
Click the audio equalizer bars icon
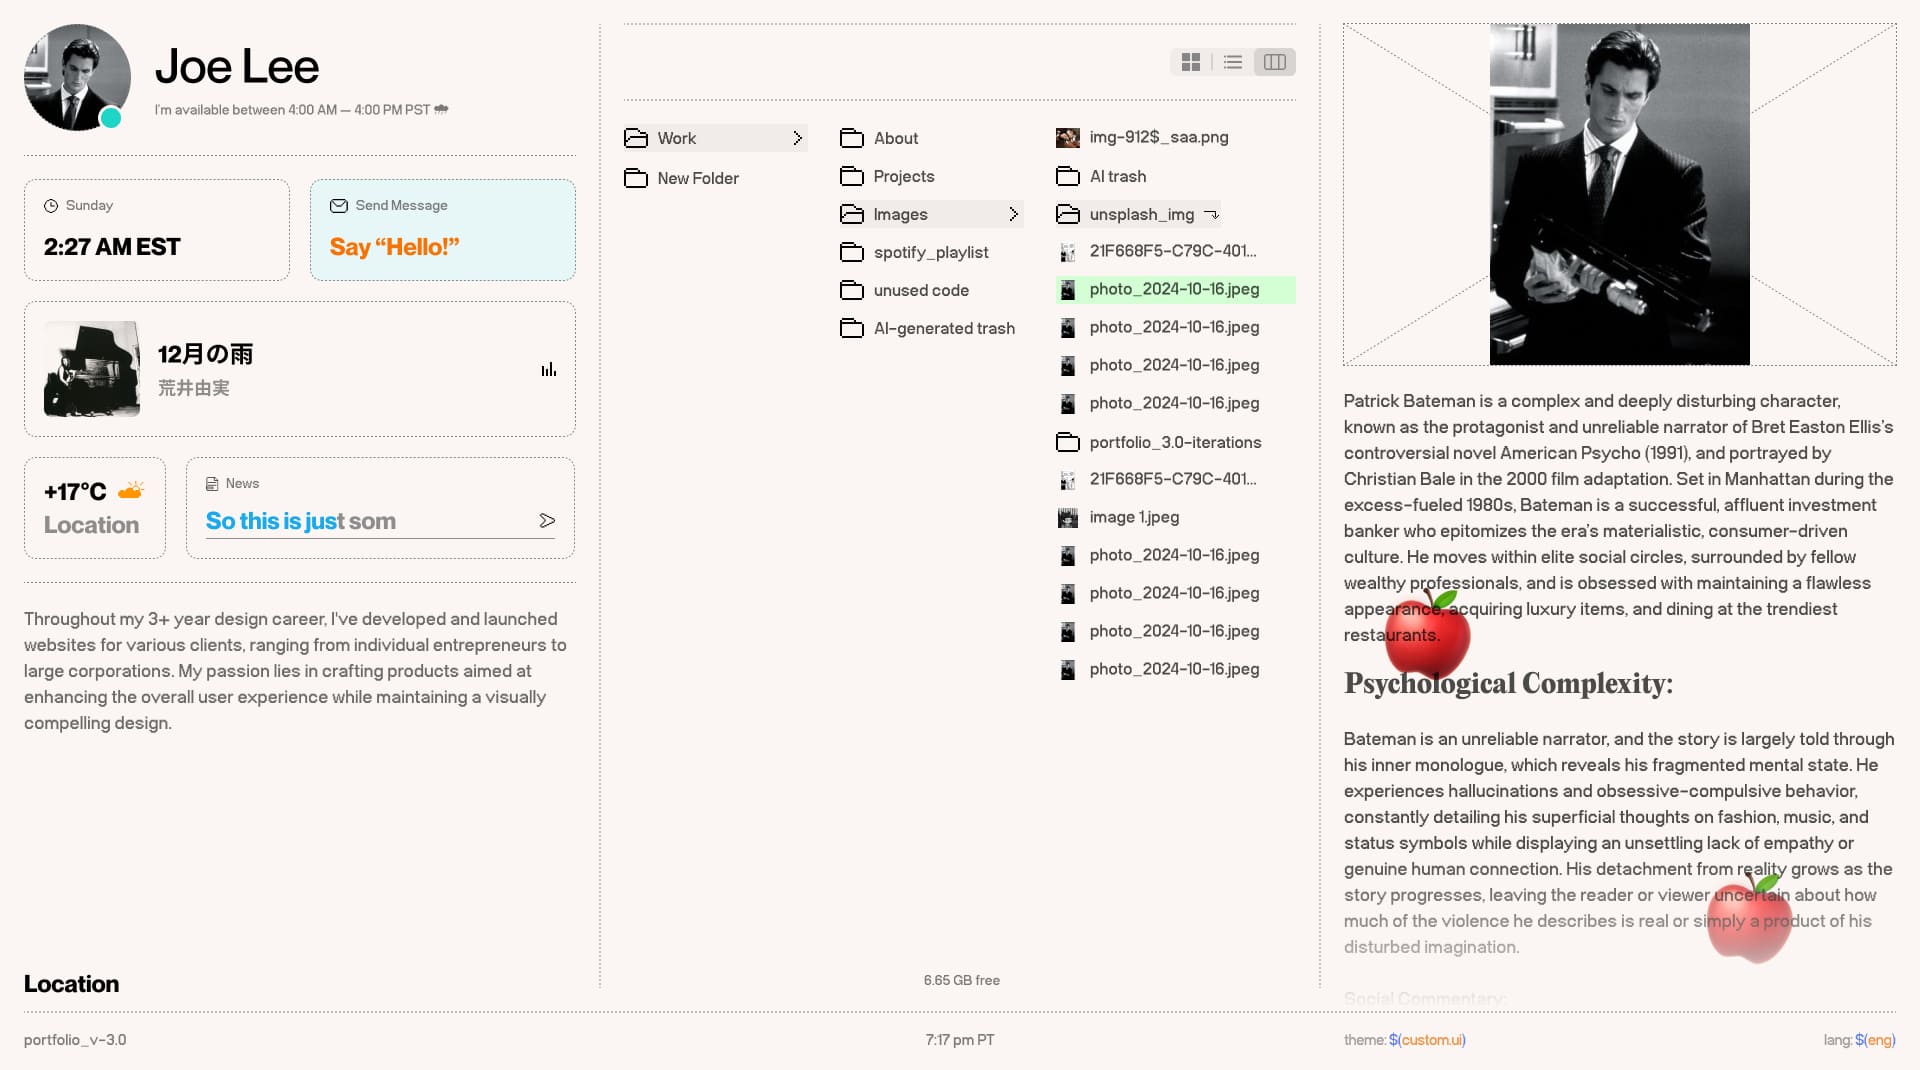click(x=548, y=370)
